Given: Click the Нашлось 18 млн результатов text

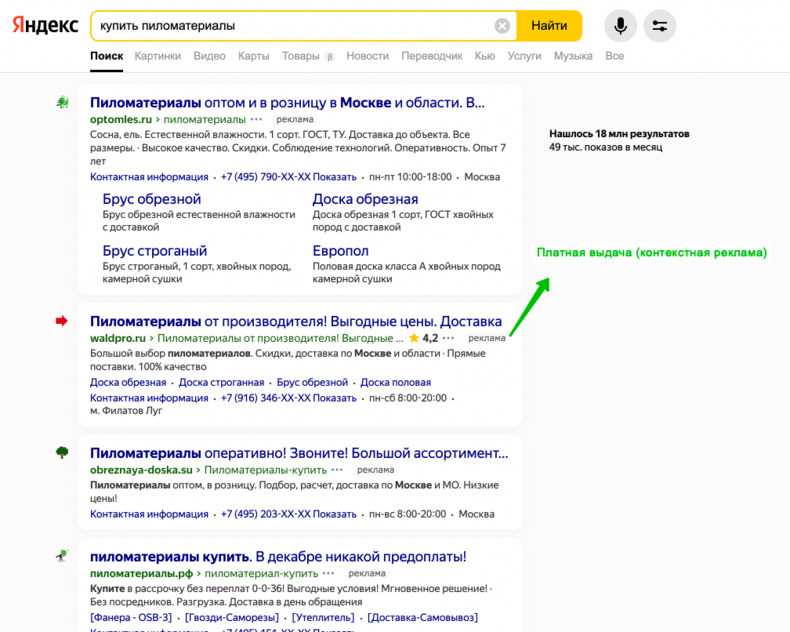Looking at the screenshot, I should [x=619, y=134].
